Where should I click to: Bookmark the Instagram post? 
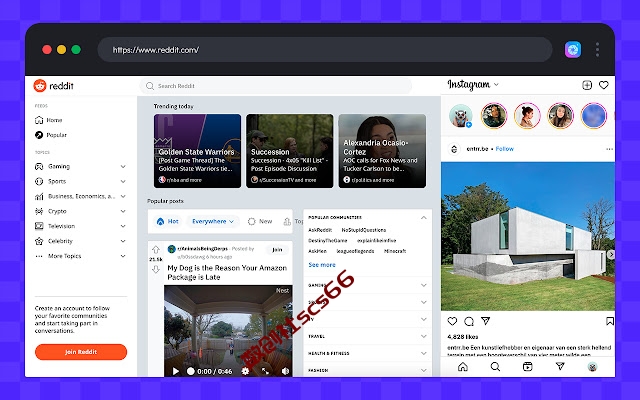tap(610, 321)
